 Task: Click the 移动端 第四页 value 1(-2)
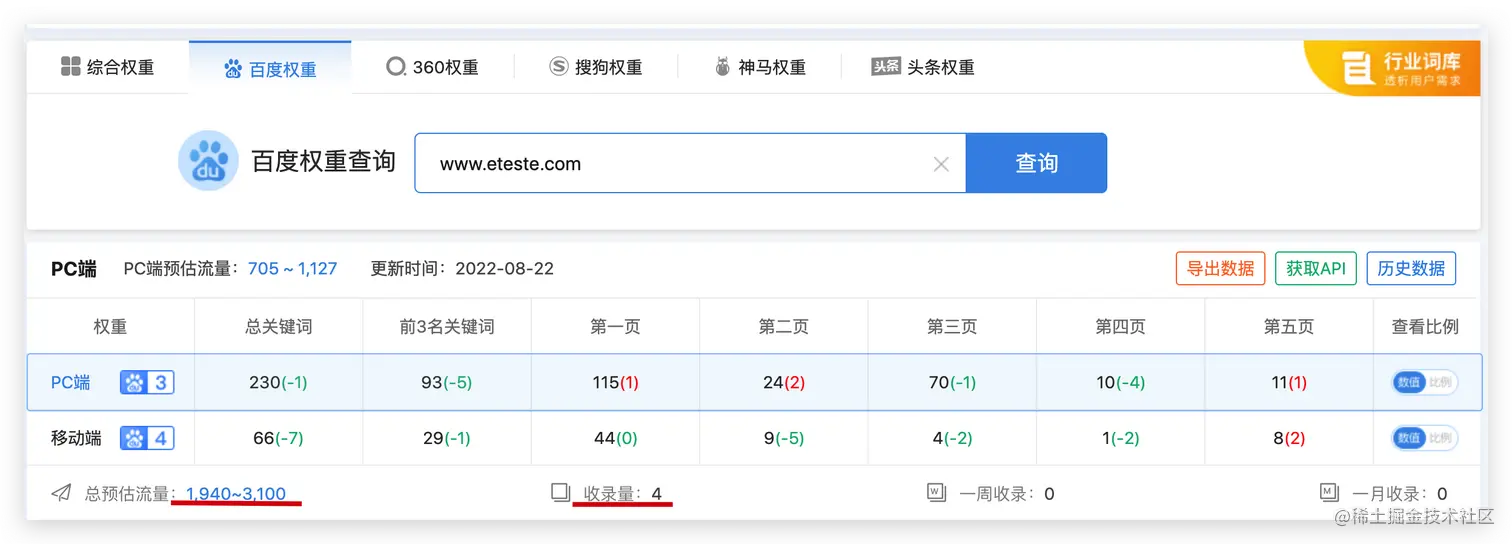1120,438
